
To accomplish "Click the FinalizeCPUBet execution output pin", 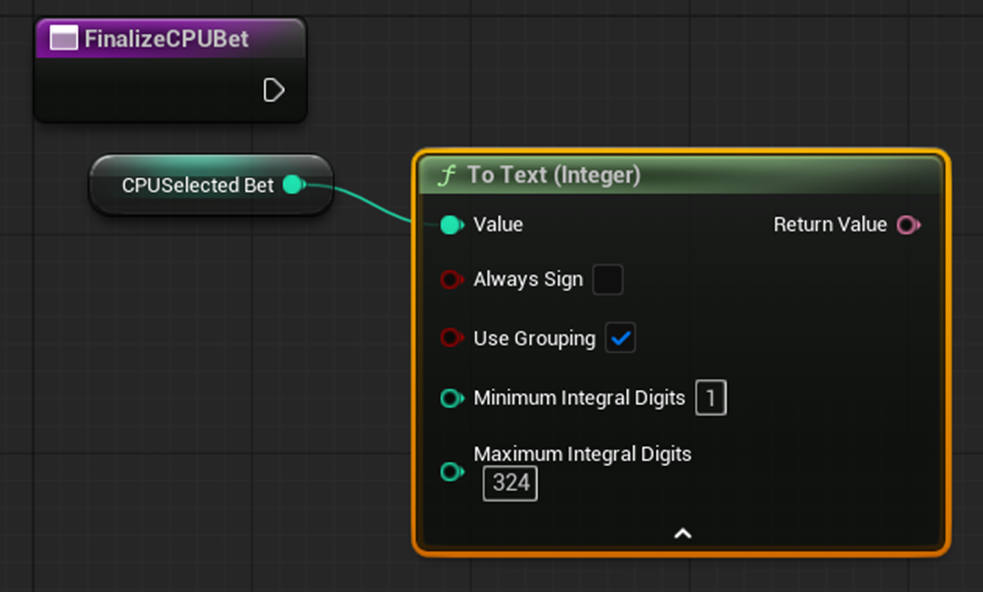I will tap(273, 91).
